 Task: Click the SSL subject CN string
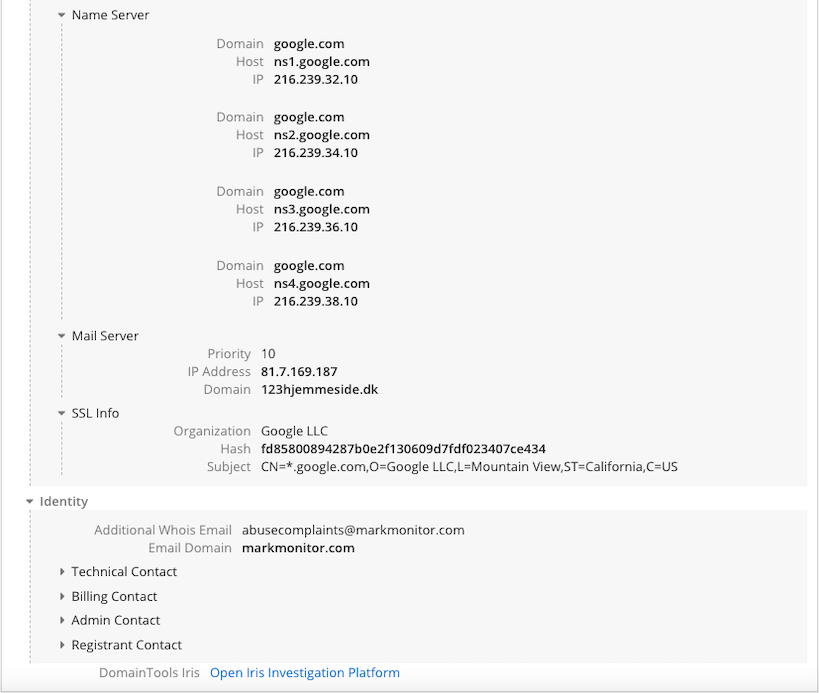[469, 467]
